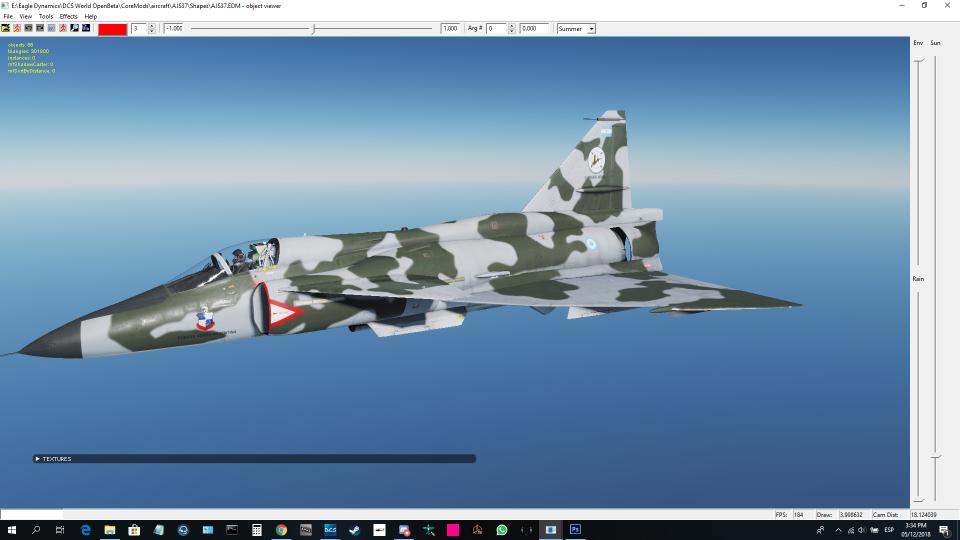Click the Arg # input field
Image resolution: width=960 pixels, height=540 pixels.
[497, 29]
